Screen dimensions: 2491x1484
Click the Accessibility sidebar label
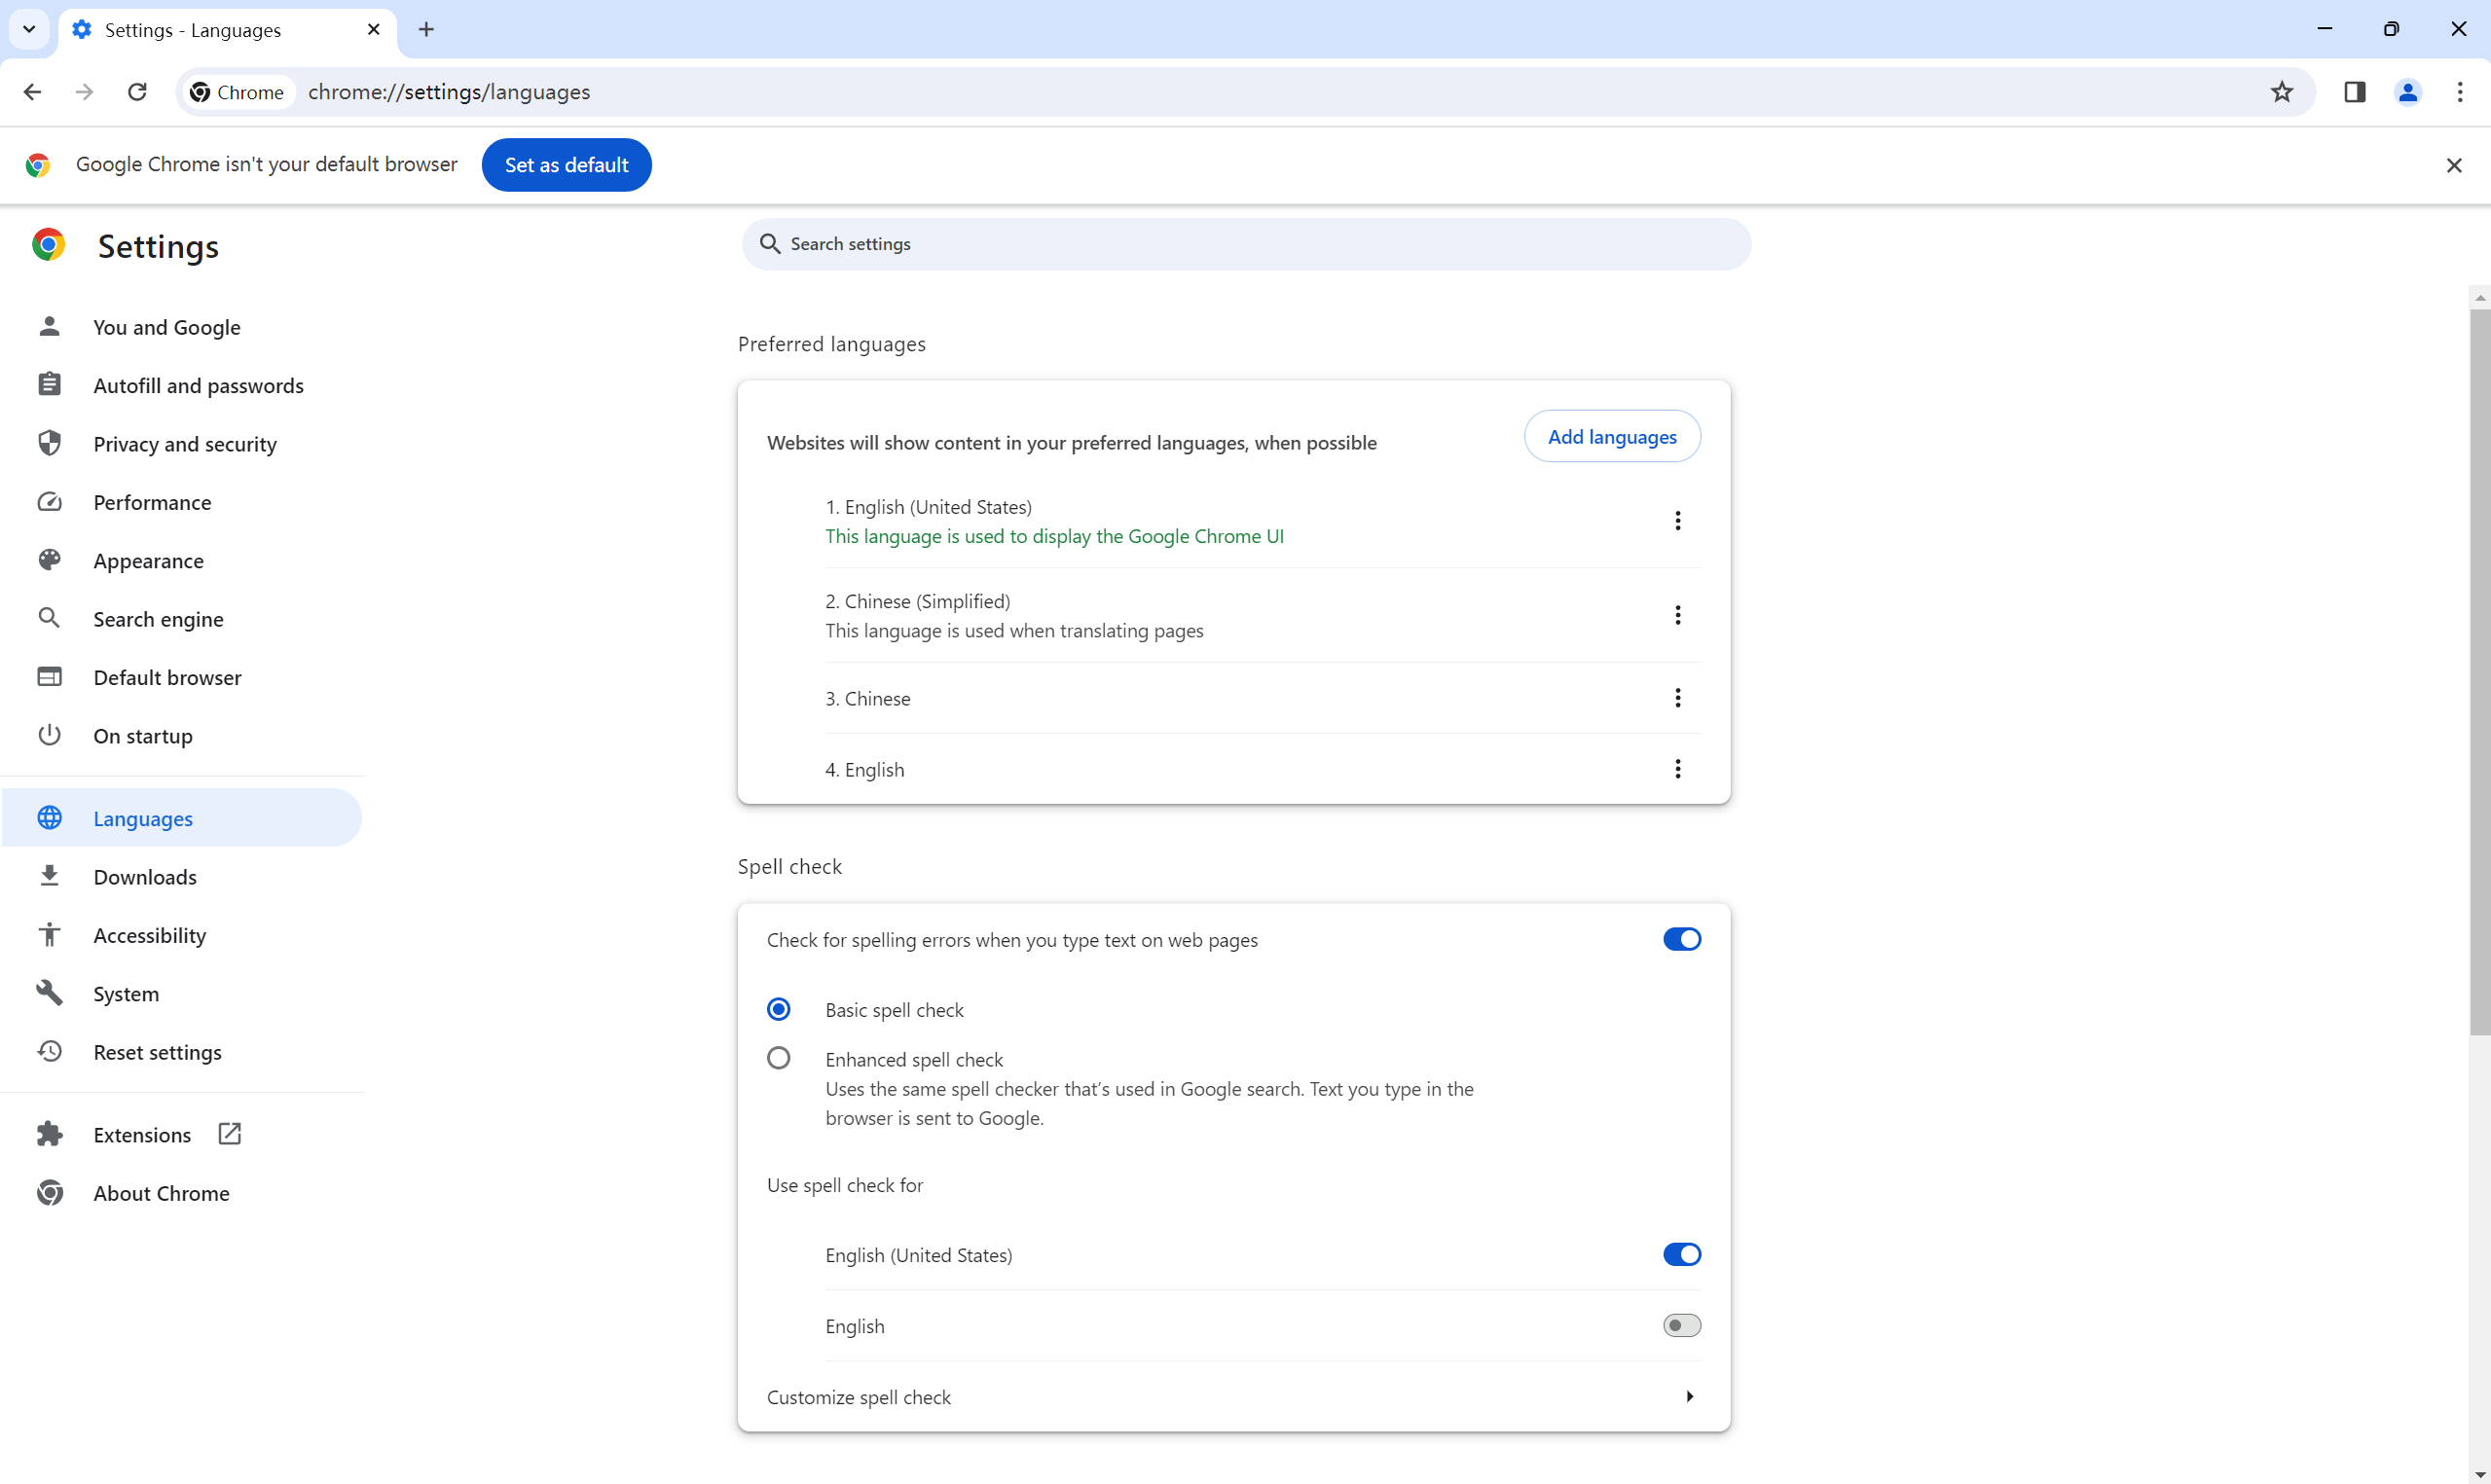(x=150, y=935)
